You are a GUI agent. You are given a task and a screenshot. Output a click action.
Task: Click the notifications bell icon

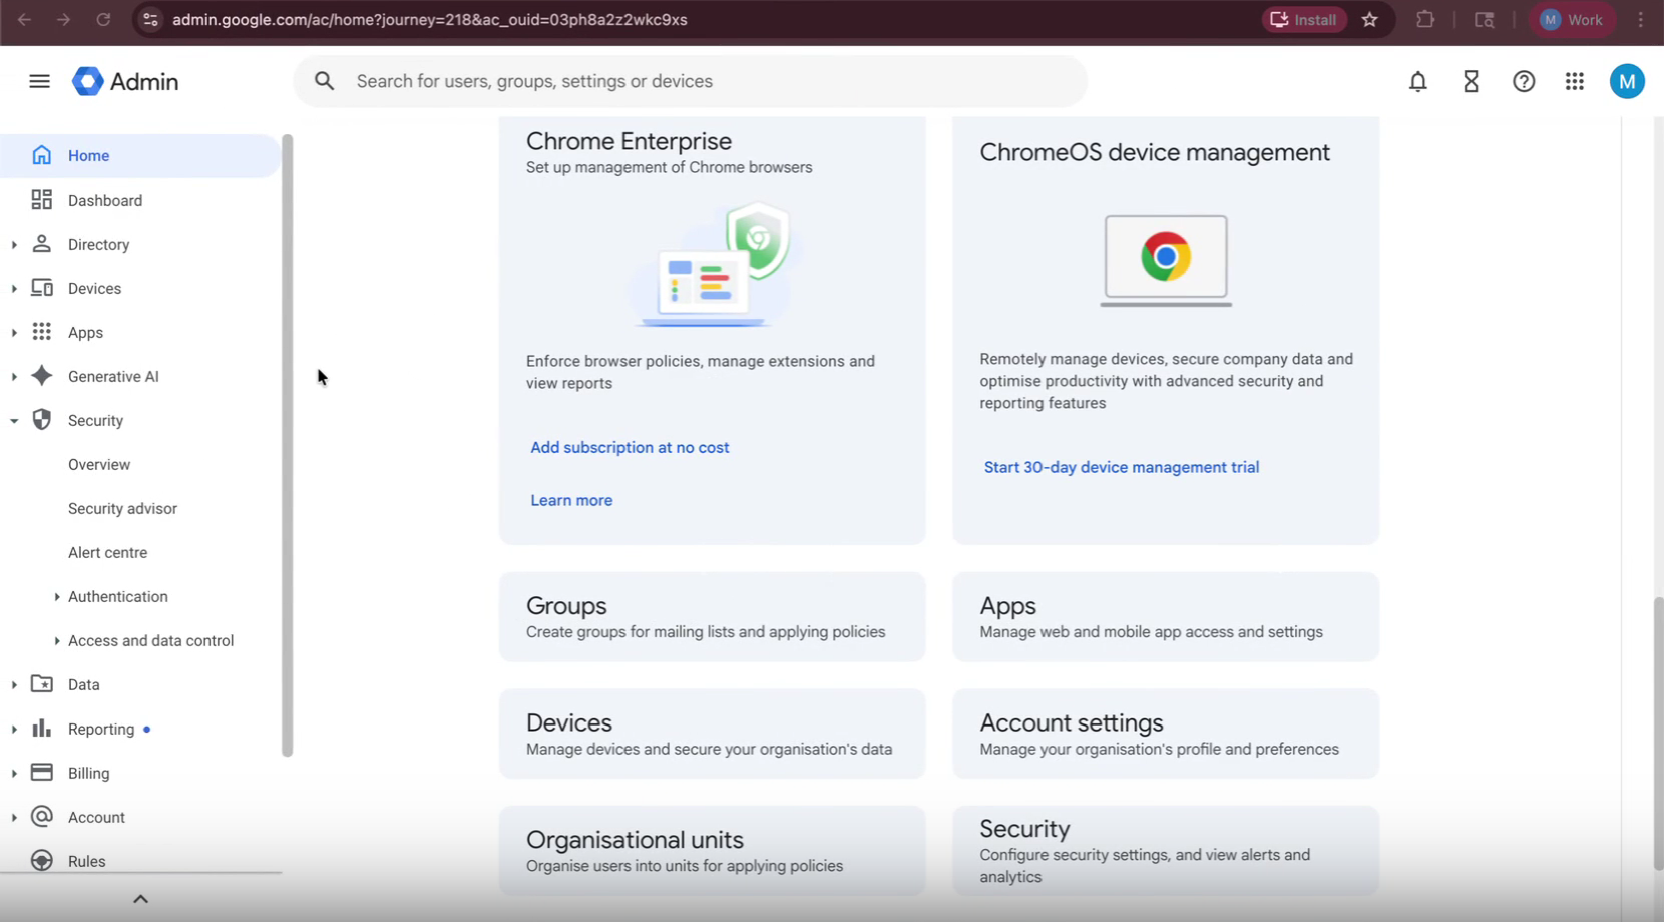(1418, 81)
